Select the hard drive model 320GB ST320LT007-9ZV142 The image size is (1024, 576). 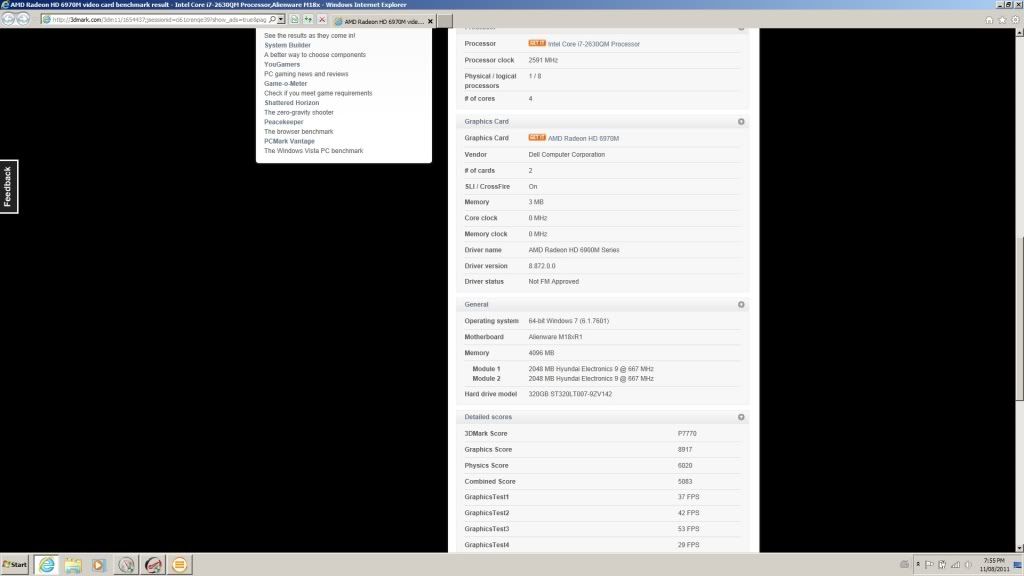point(570,394)
